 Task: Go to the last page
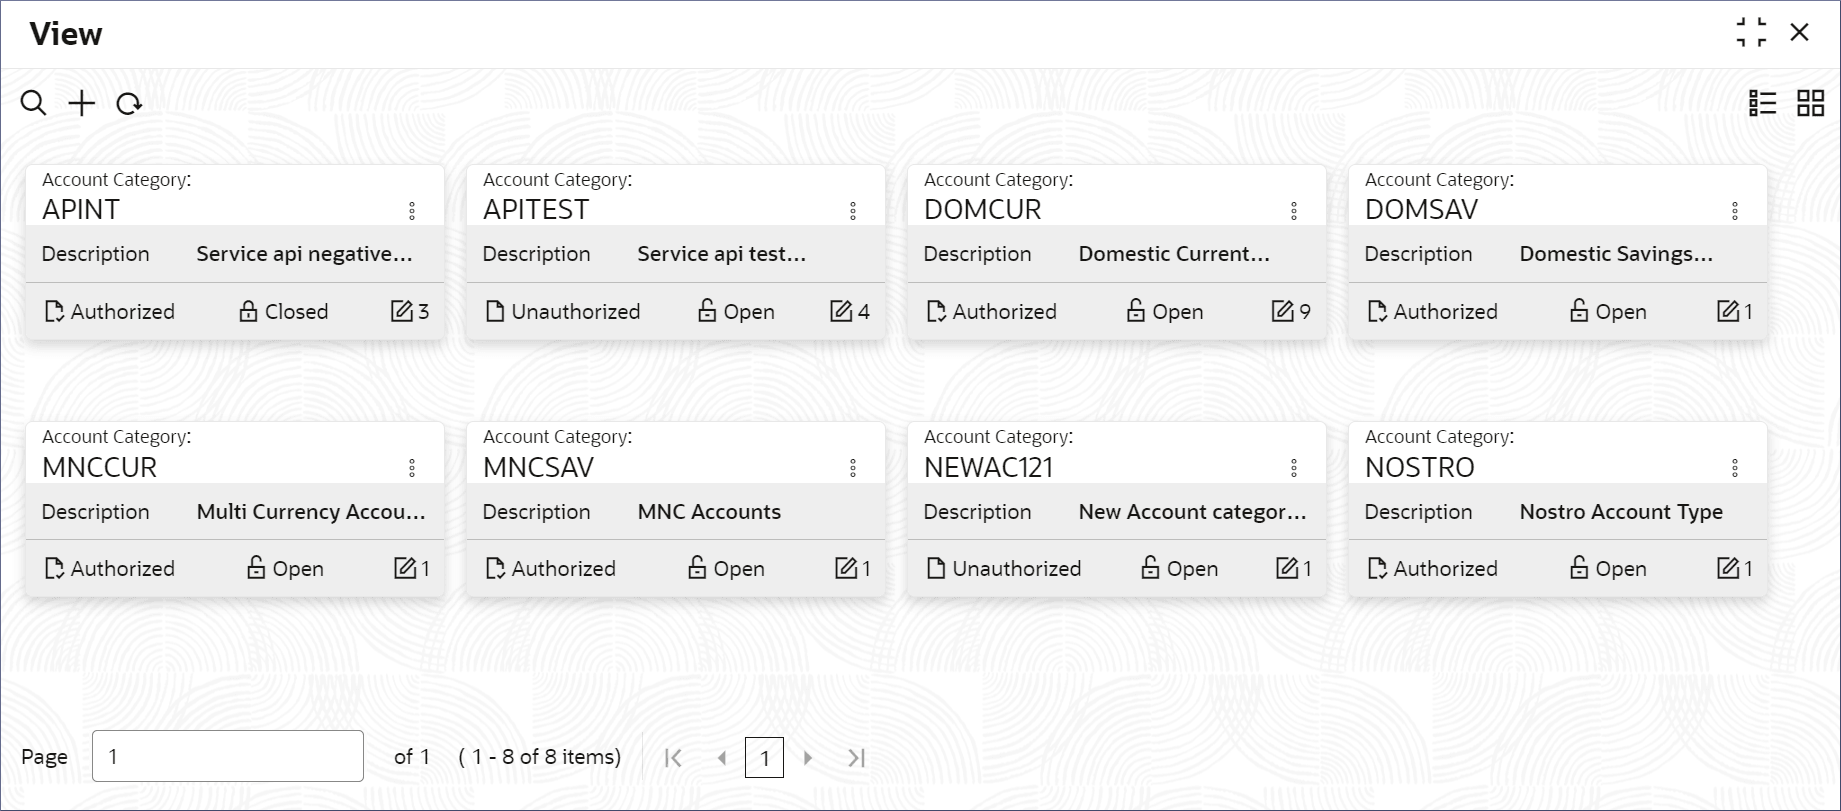[856, 758]
